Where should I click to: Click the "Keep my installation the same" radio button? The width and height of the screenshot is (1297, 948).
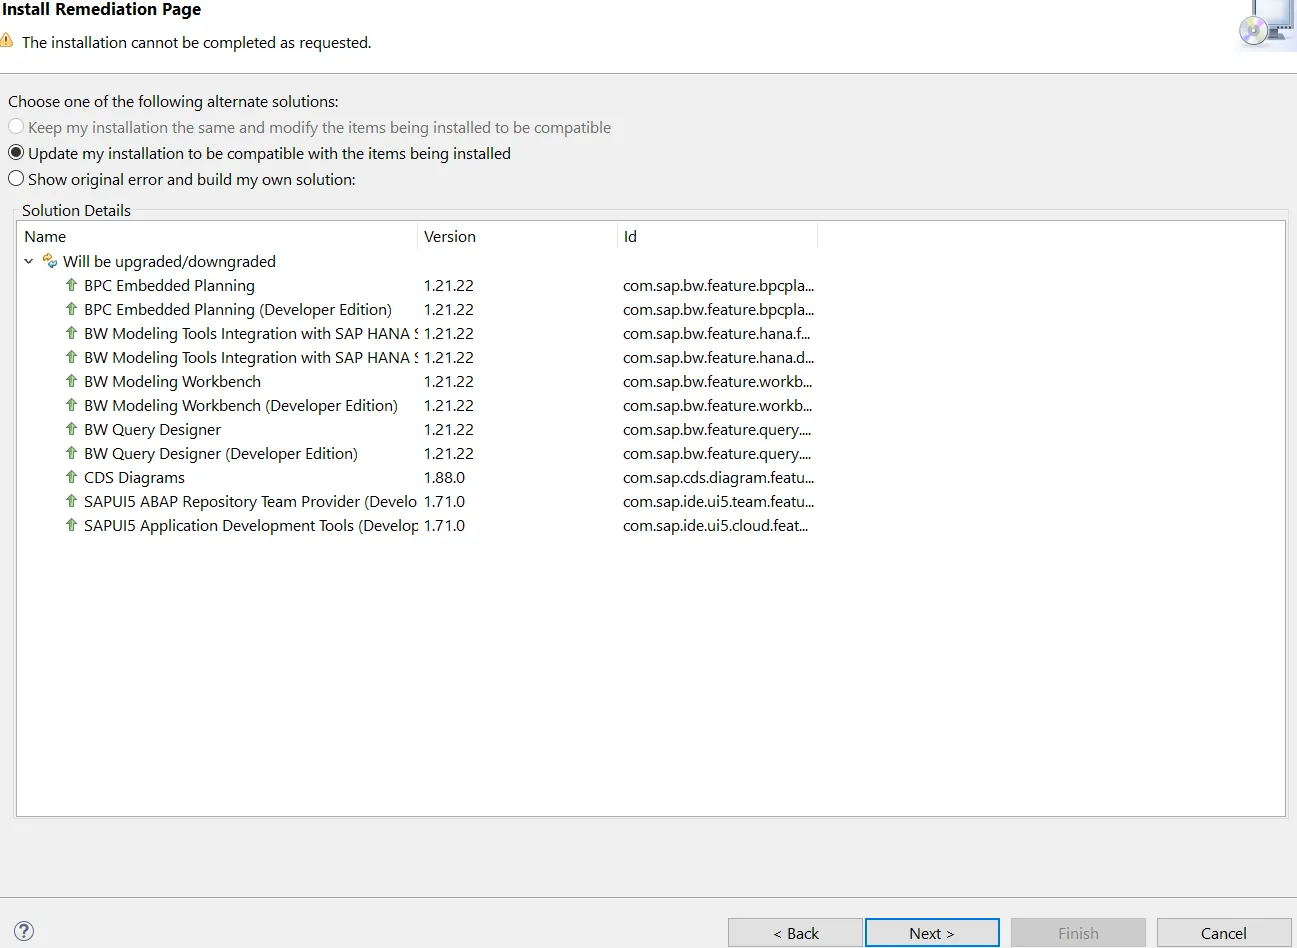[16, 127]
